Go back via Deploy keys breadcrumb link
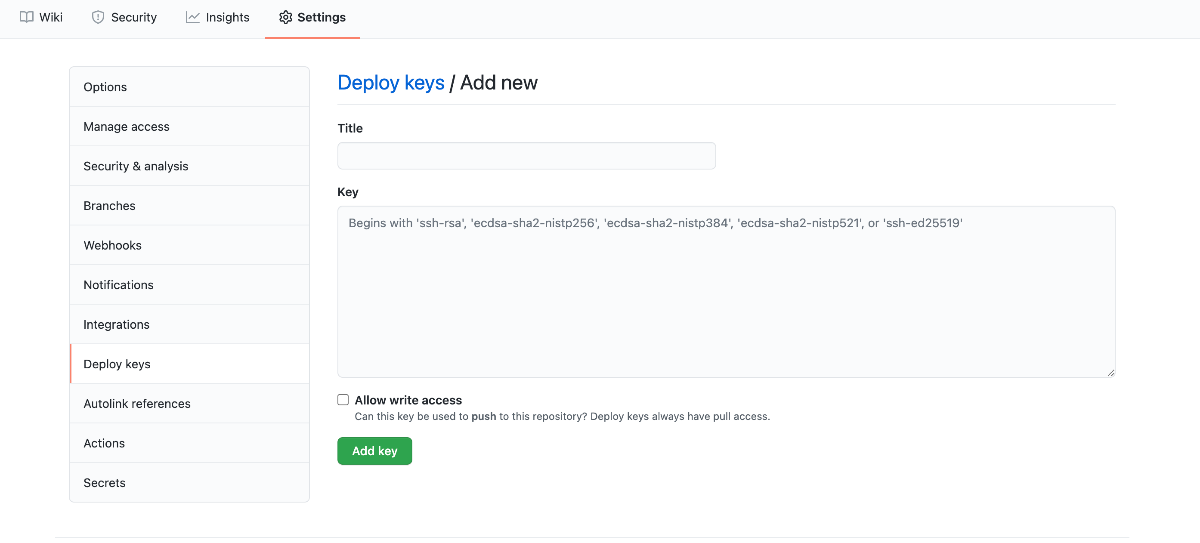The height and width of the screenshot is (543, 1200). 391,83
